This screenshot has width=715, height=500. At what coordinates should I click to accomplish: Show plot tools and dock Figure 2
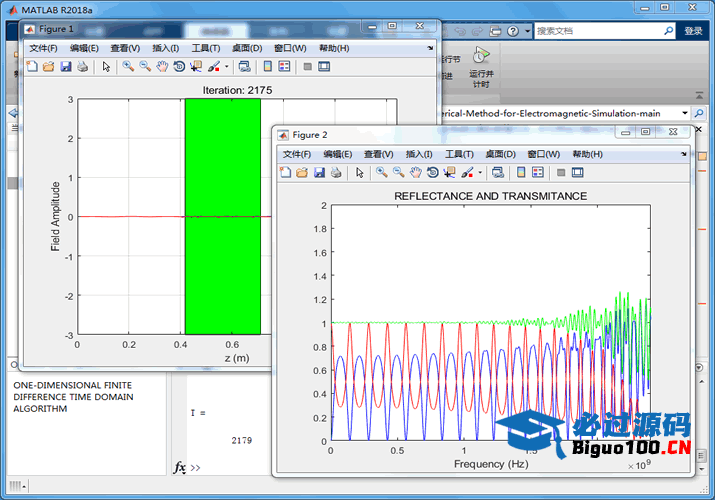click(577, 172)
